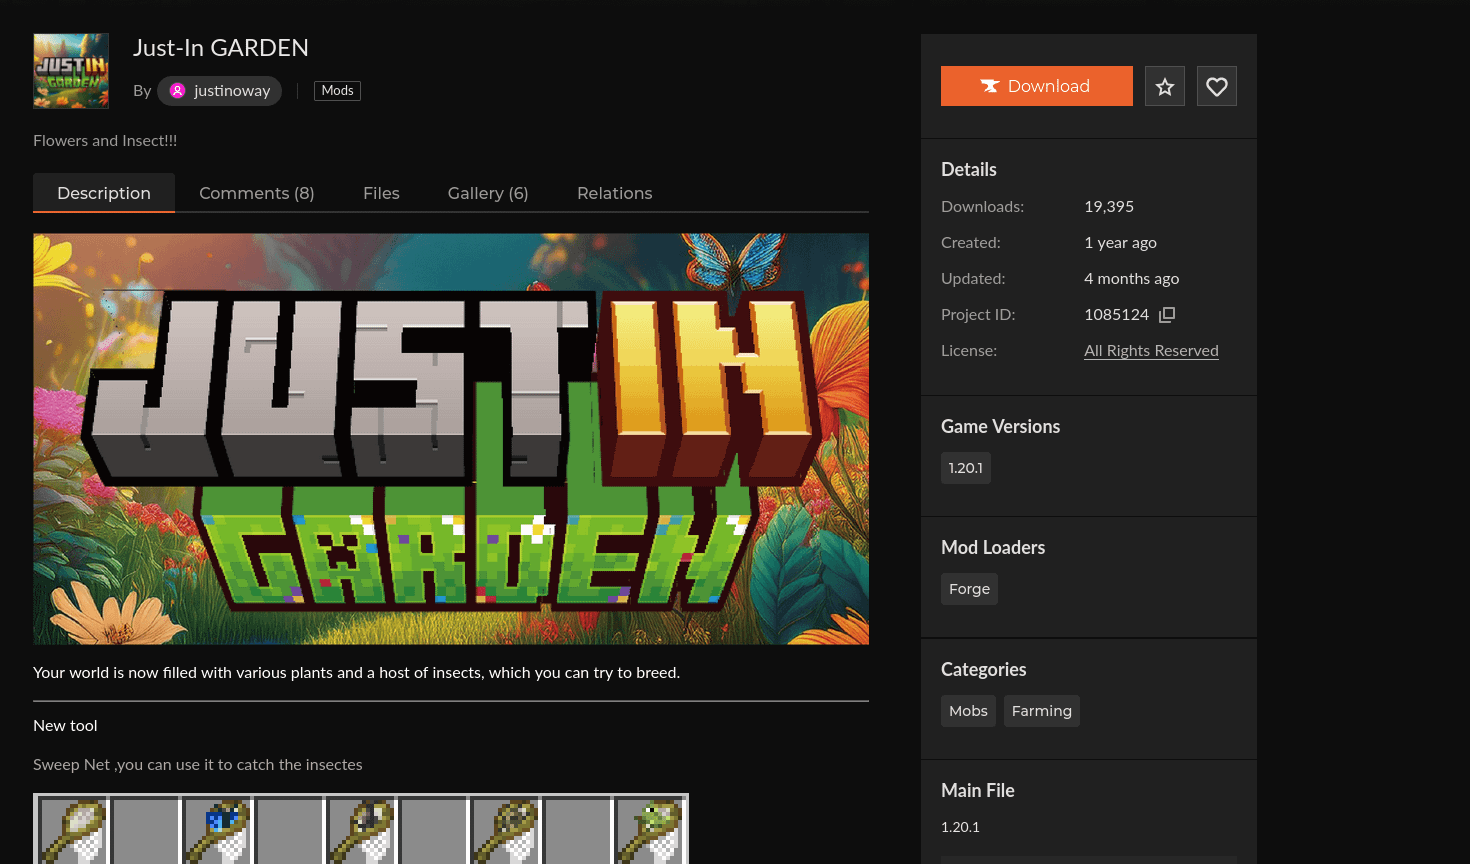Viewport: 1470px width, 864px height.
Task: Open the Gallery (6) tab
Action: pyautogui.click(x=488, y=193)
